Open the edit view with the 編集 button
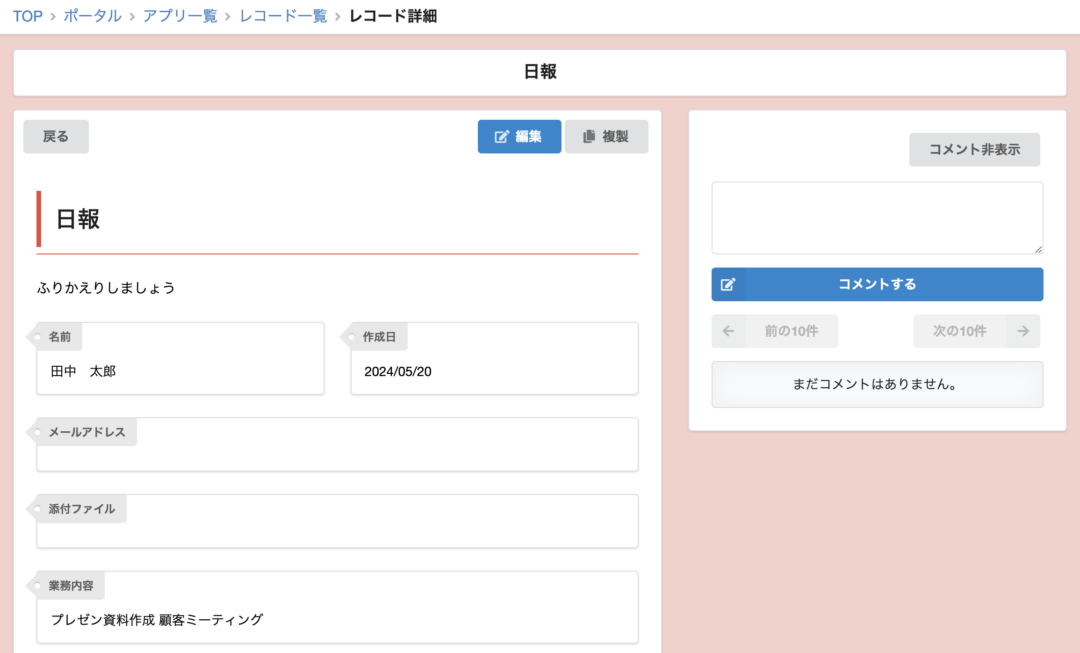 tap(519, 136)
